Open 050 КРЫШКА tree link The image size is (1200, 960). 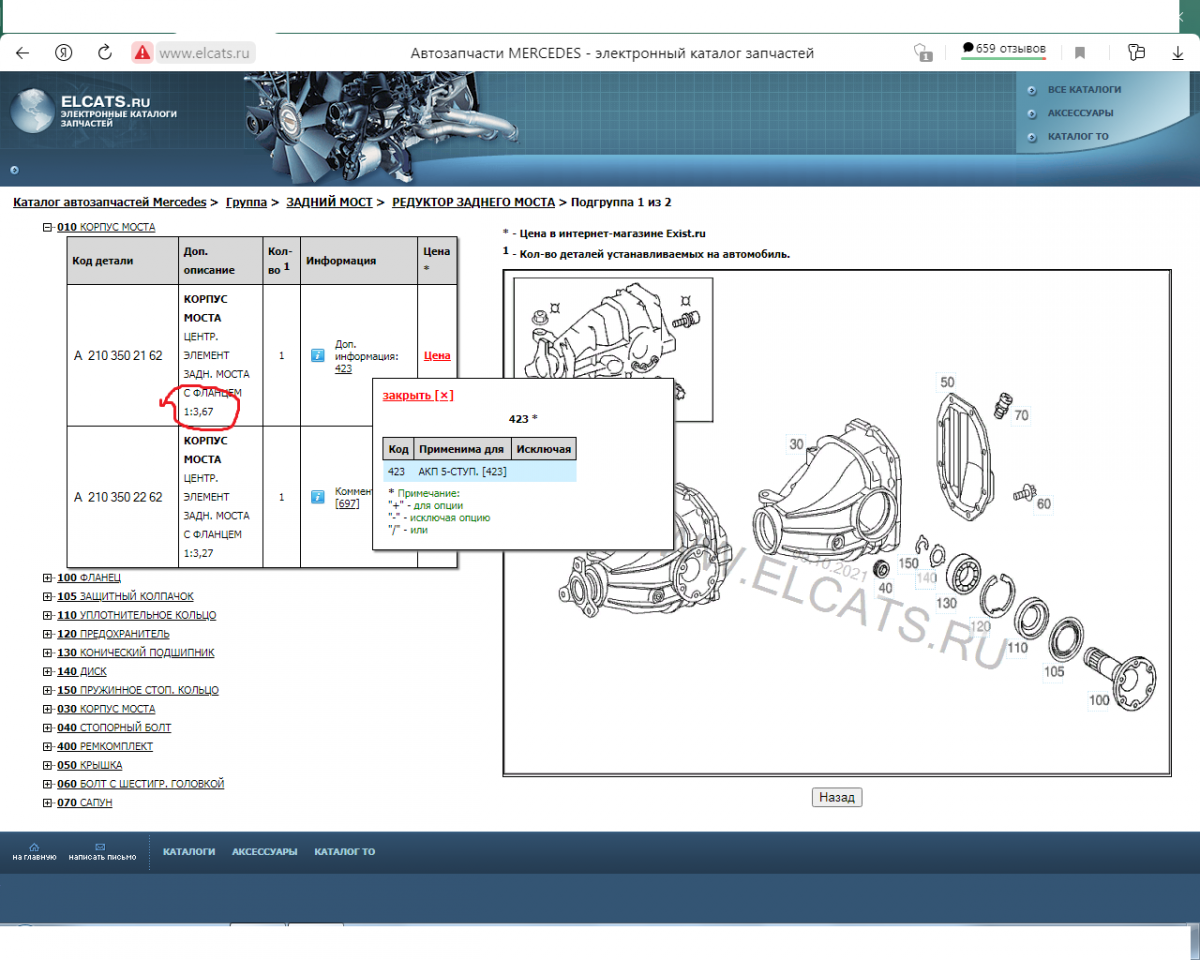(x=90, y=765)
